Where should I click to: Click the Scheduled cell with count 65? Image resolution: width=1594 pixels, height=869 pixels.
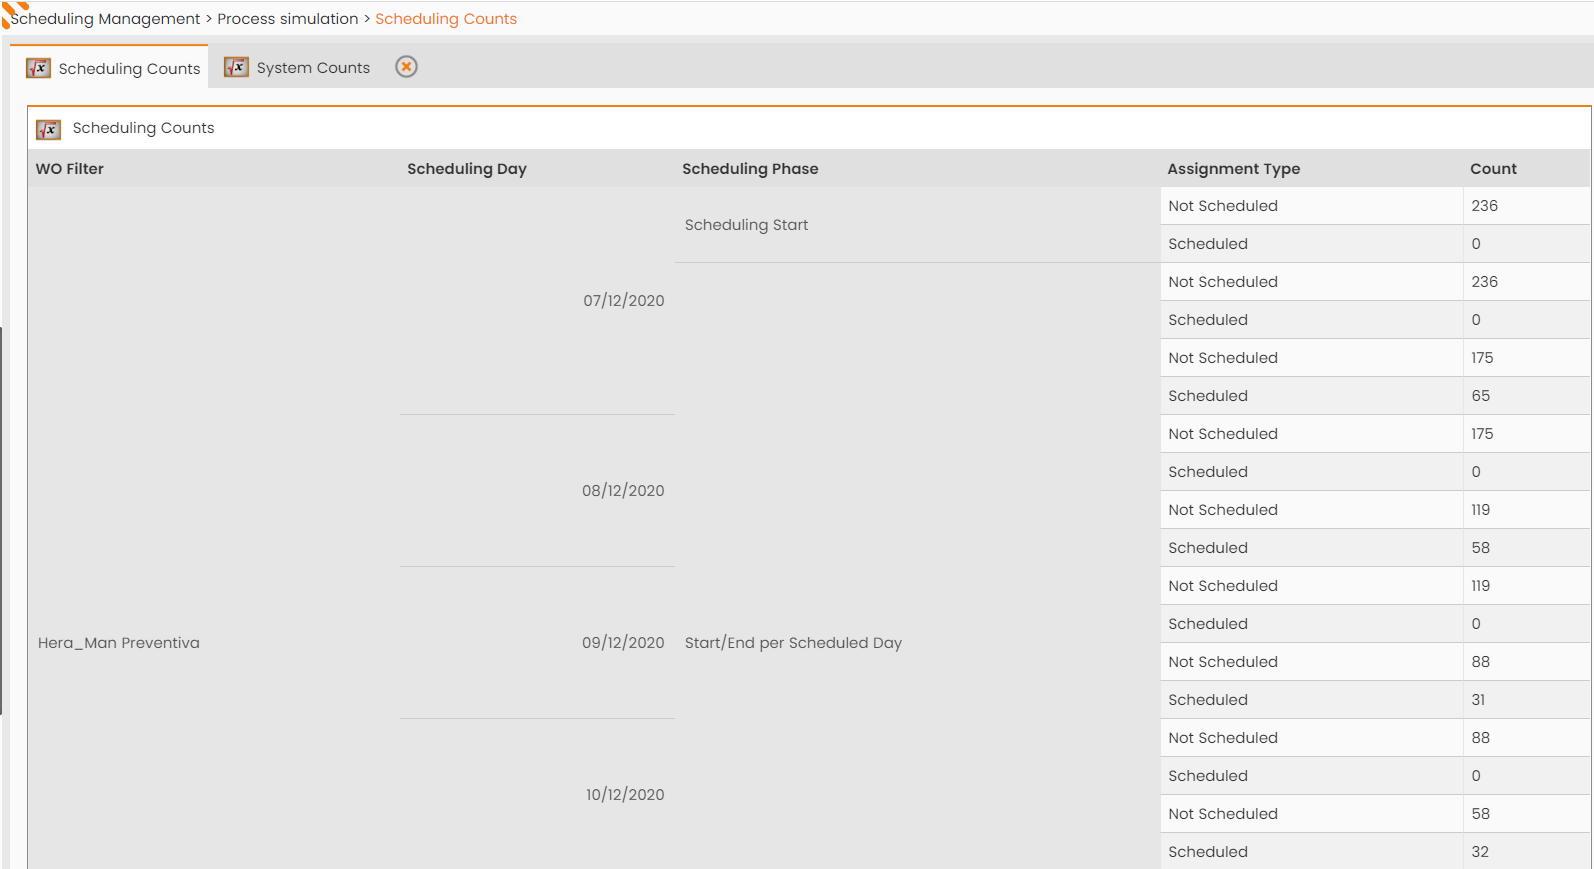pyautogui.click(x=1311, y=396)
